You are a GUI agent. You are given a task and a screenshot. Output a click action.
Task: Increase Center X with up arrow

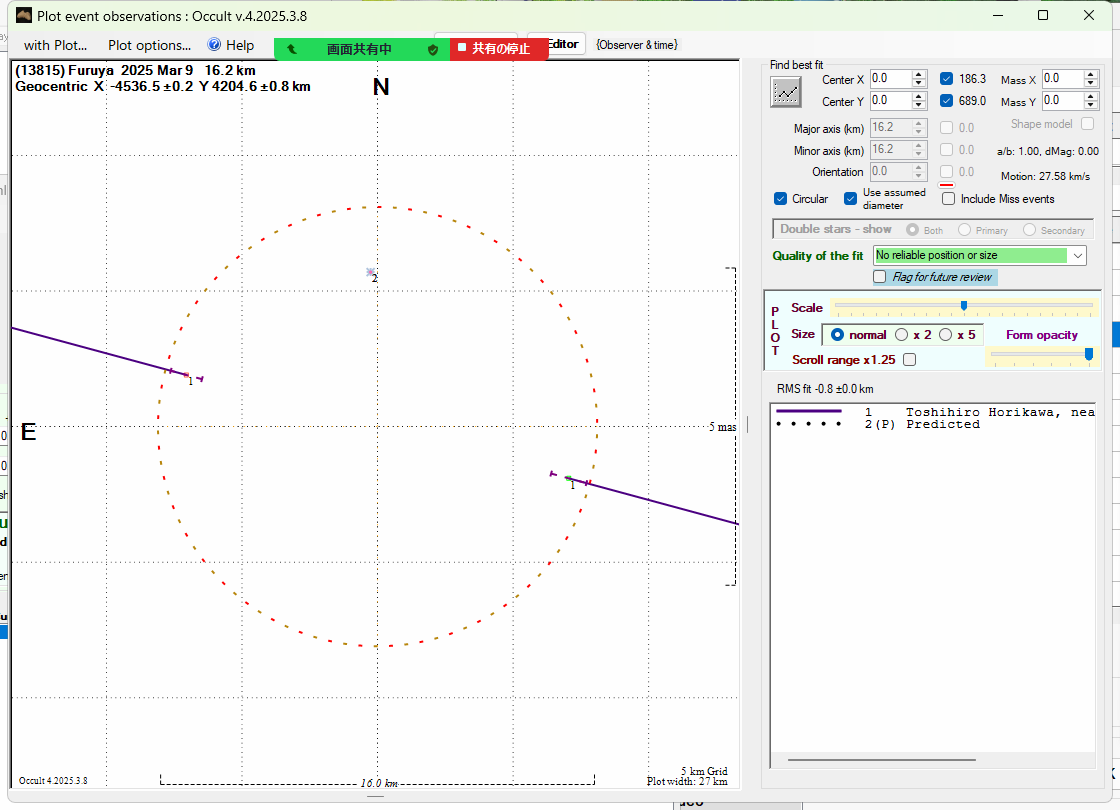click(x=919, y=74)
